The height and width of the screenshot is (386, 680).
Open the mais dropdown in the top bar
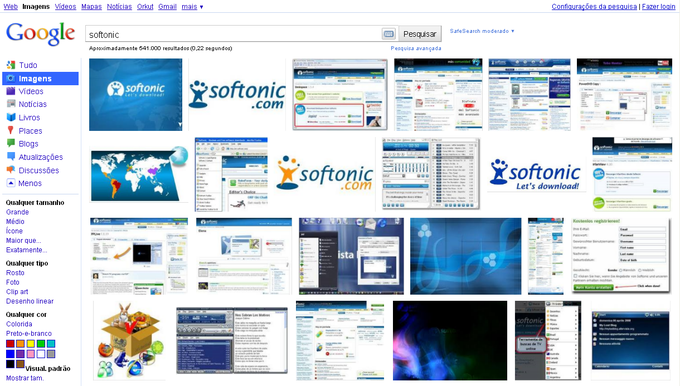(x=192, y=7)
